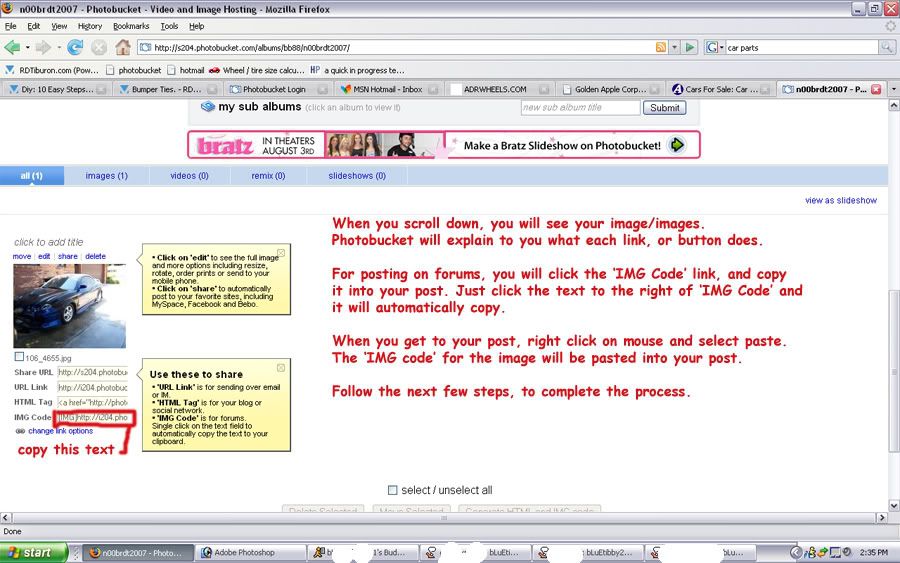Click play arrow on Bratz slideshow banner
This screenshot has height=563, width=900.
(x=677, y=145)
